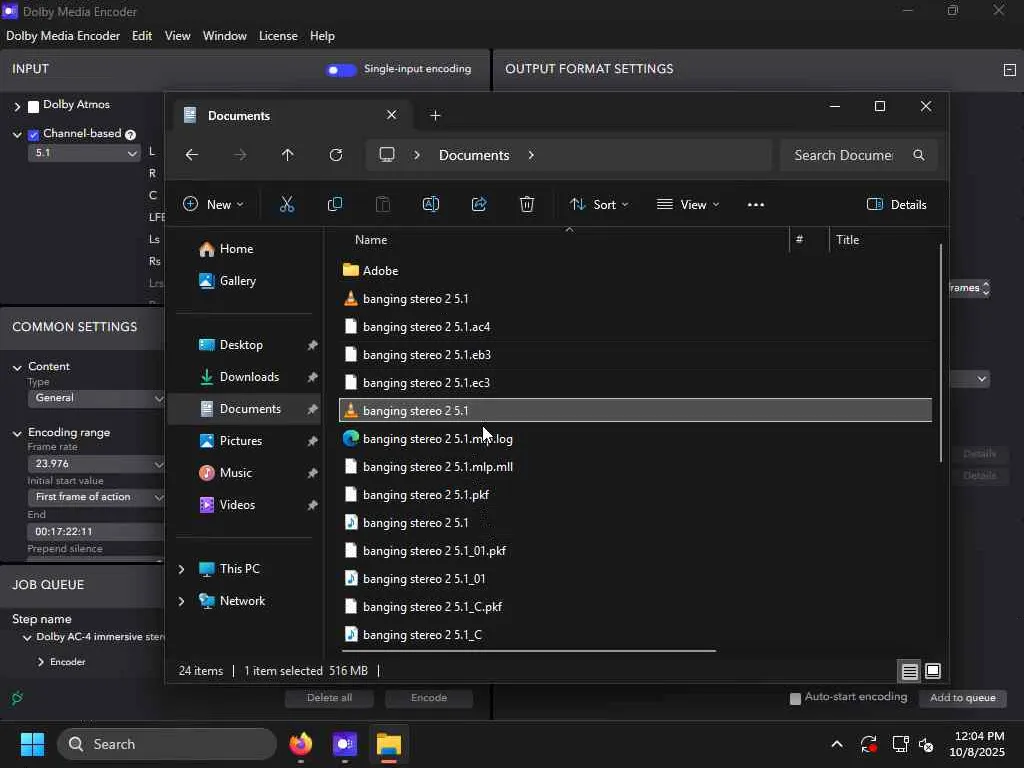The image size is (1024, 768).
Task: Expand the Dolby Atmos input section
Action: 17,106
